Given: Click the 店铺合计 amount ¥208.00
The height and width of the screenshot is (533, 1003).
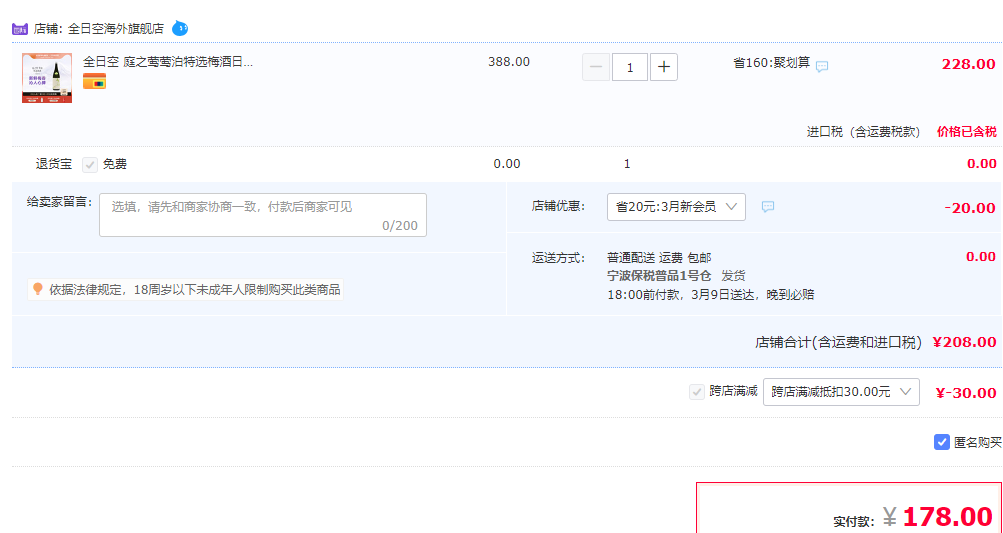Looking at the screenshot, I should [x=965, y=342].
